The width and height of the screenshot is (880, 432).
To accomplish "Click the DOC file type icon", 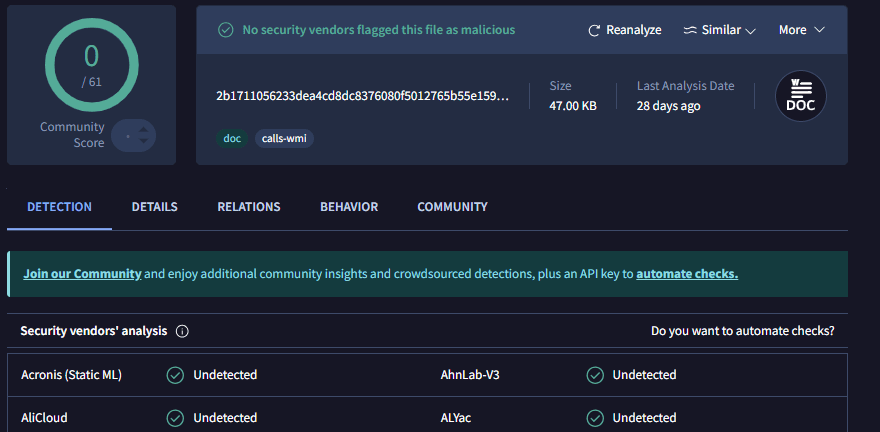I will [800, 96].
